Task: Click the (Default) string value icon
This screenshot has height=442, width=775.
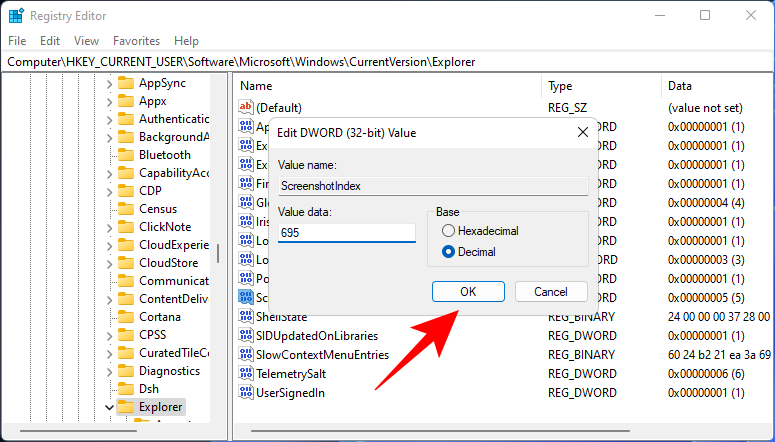Action: [x=247, y=107]
